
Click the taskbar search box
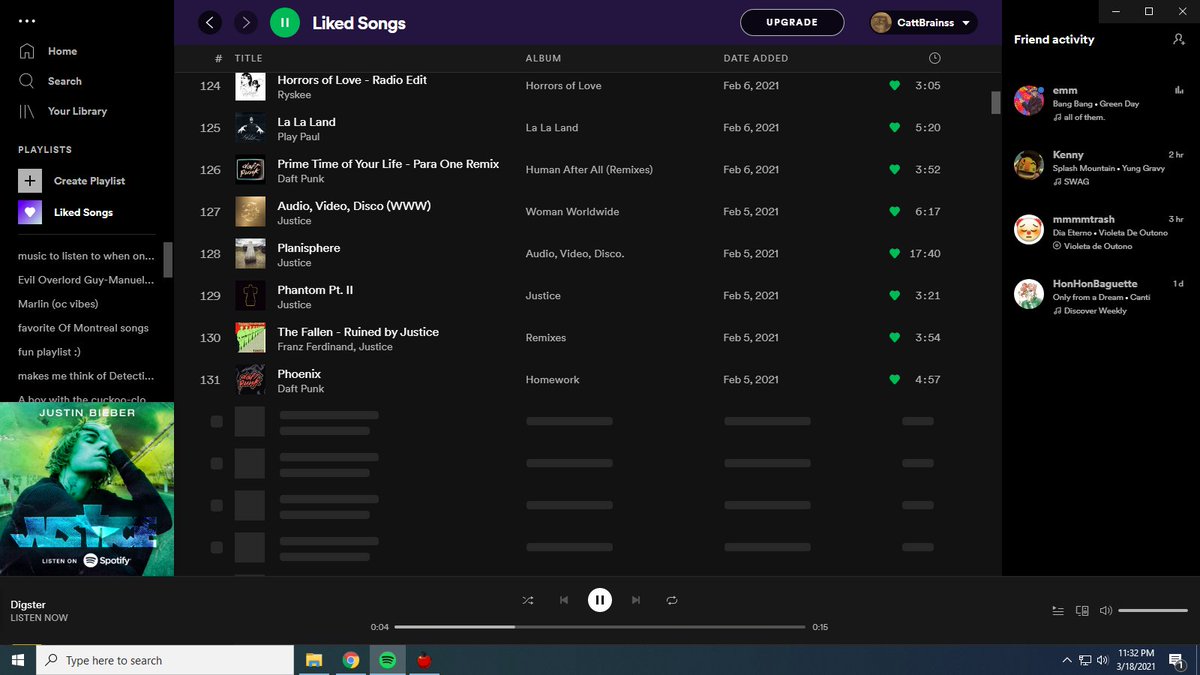pyautogui.click(x=165, y=660)
